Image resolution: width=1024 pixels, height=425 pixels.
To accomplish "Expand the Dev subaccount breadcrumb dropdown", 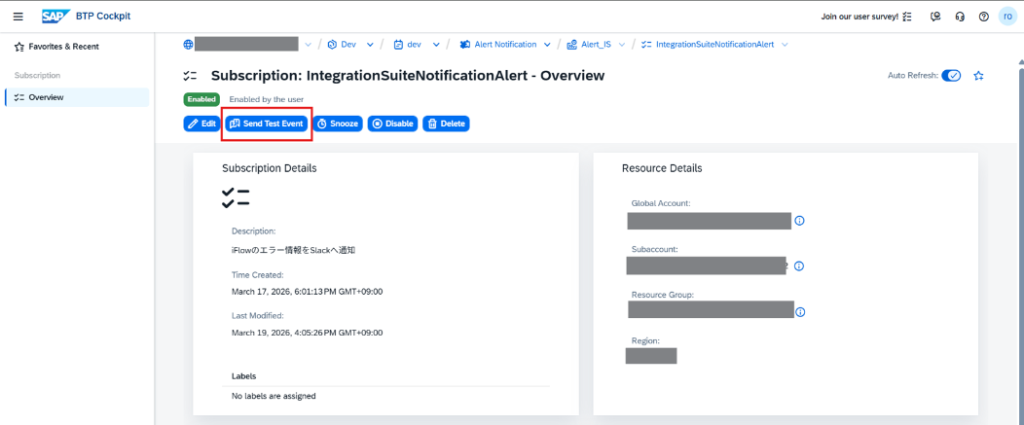I will pos(370,45).
